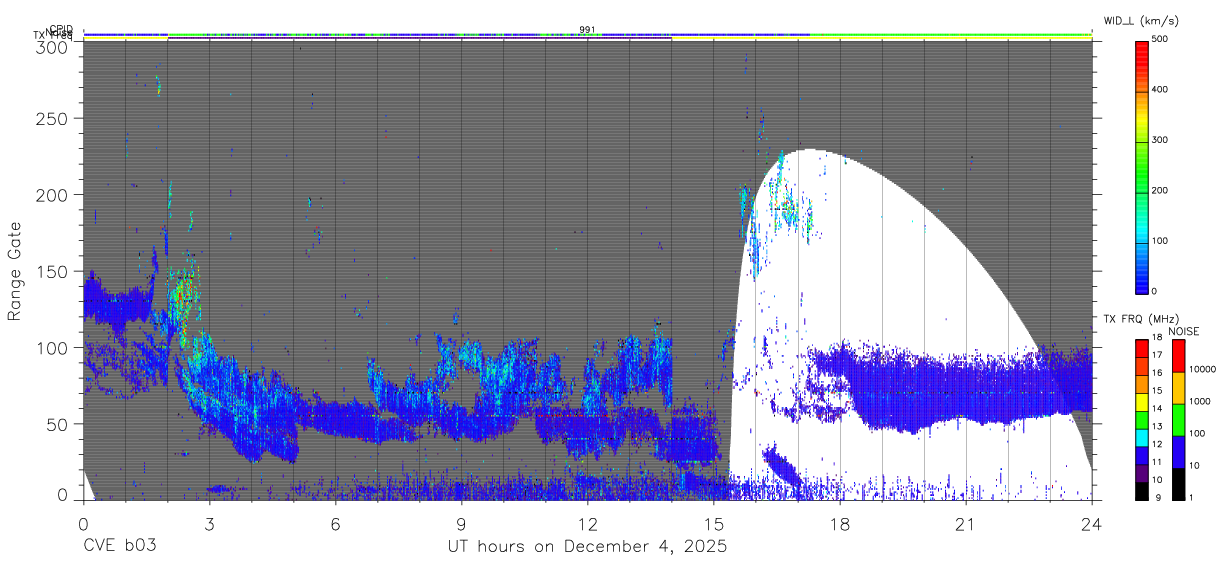Select the orange swatch of the NOISE legend
This screenshot has height=567, width=1228.
coord(1177,387)
